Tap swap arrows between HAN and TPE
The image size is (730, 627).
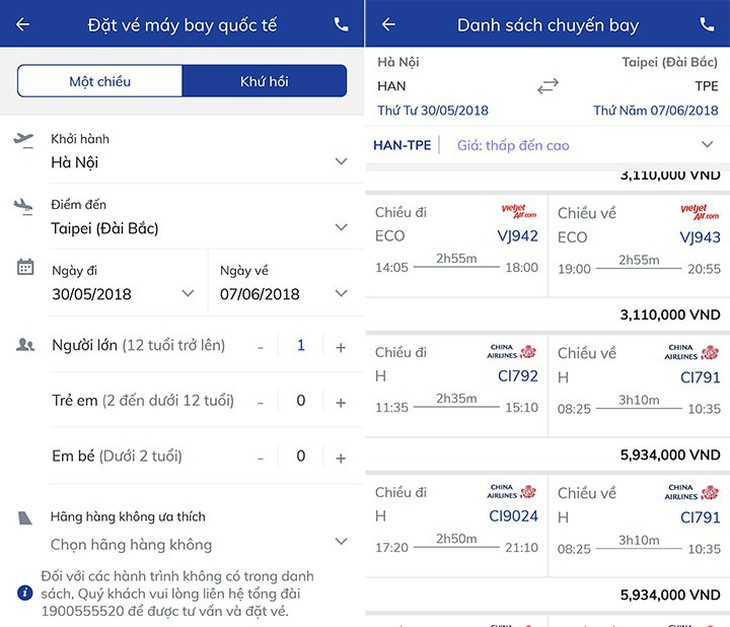(x=548, y=86)
